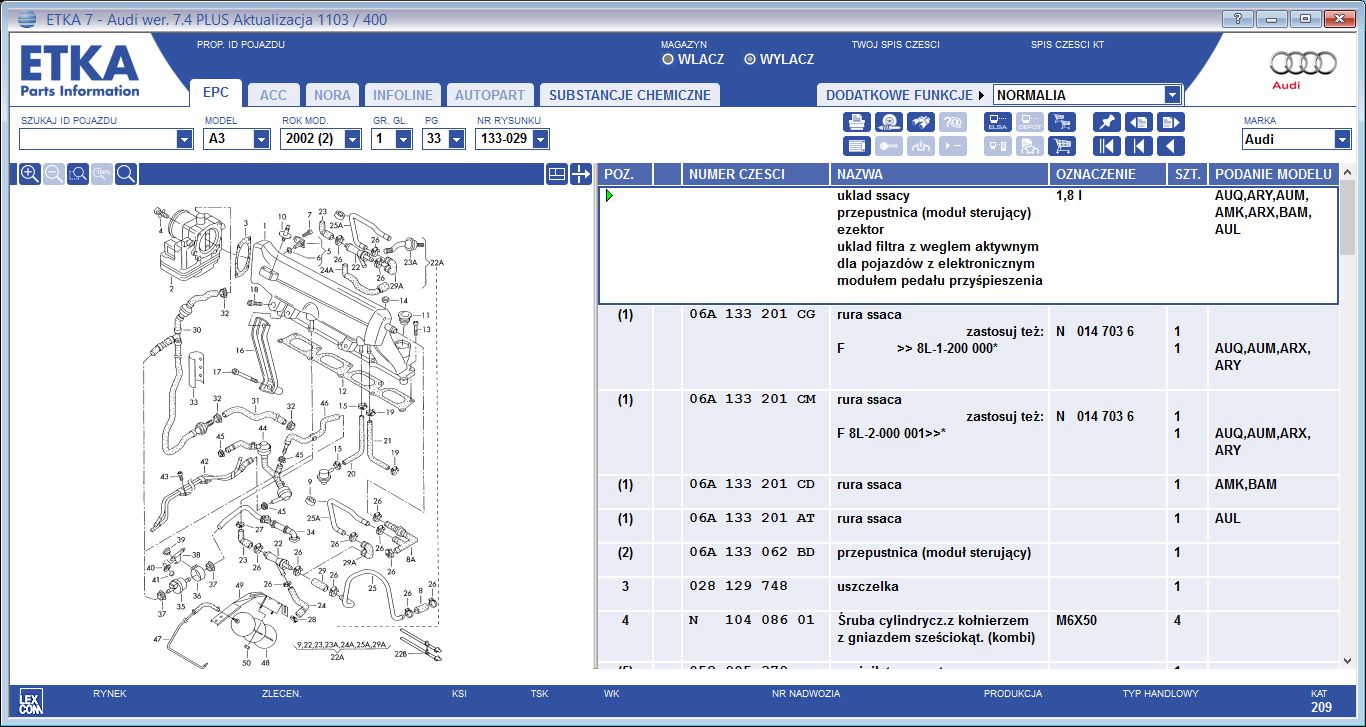The image size is (1366, 727).
Task: Open the MARKA dropdown showing Audi
Action: pyautogui.click(x=1342, y=140)
